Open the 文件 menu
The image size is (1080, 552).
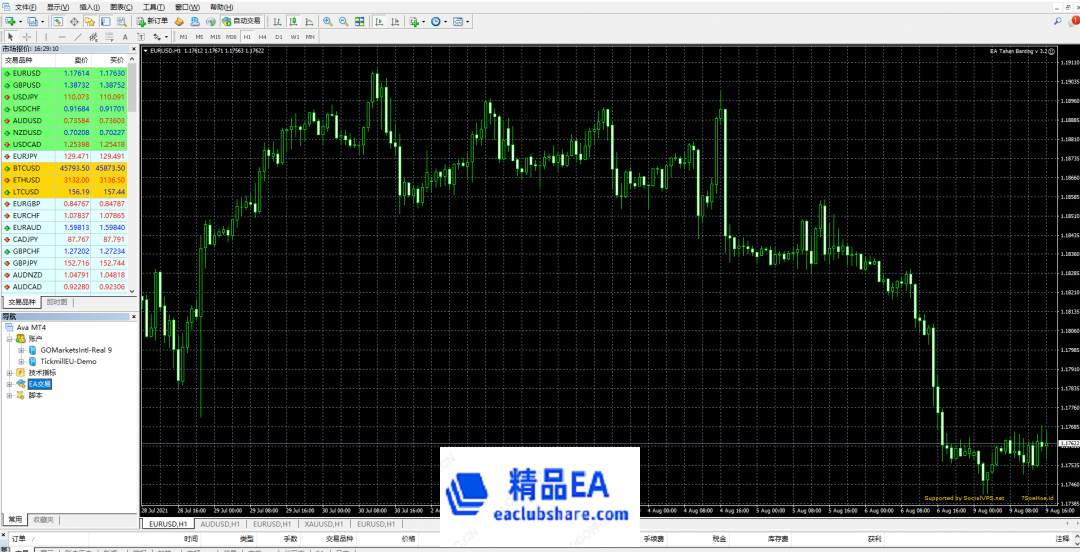click(25, 7)
